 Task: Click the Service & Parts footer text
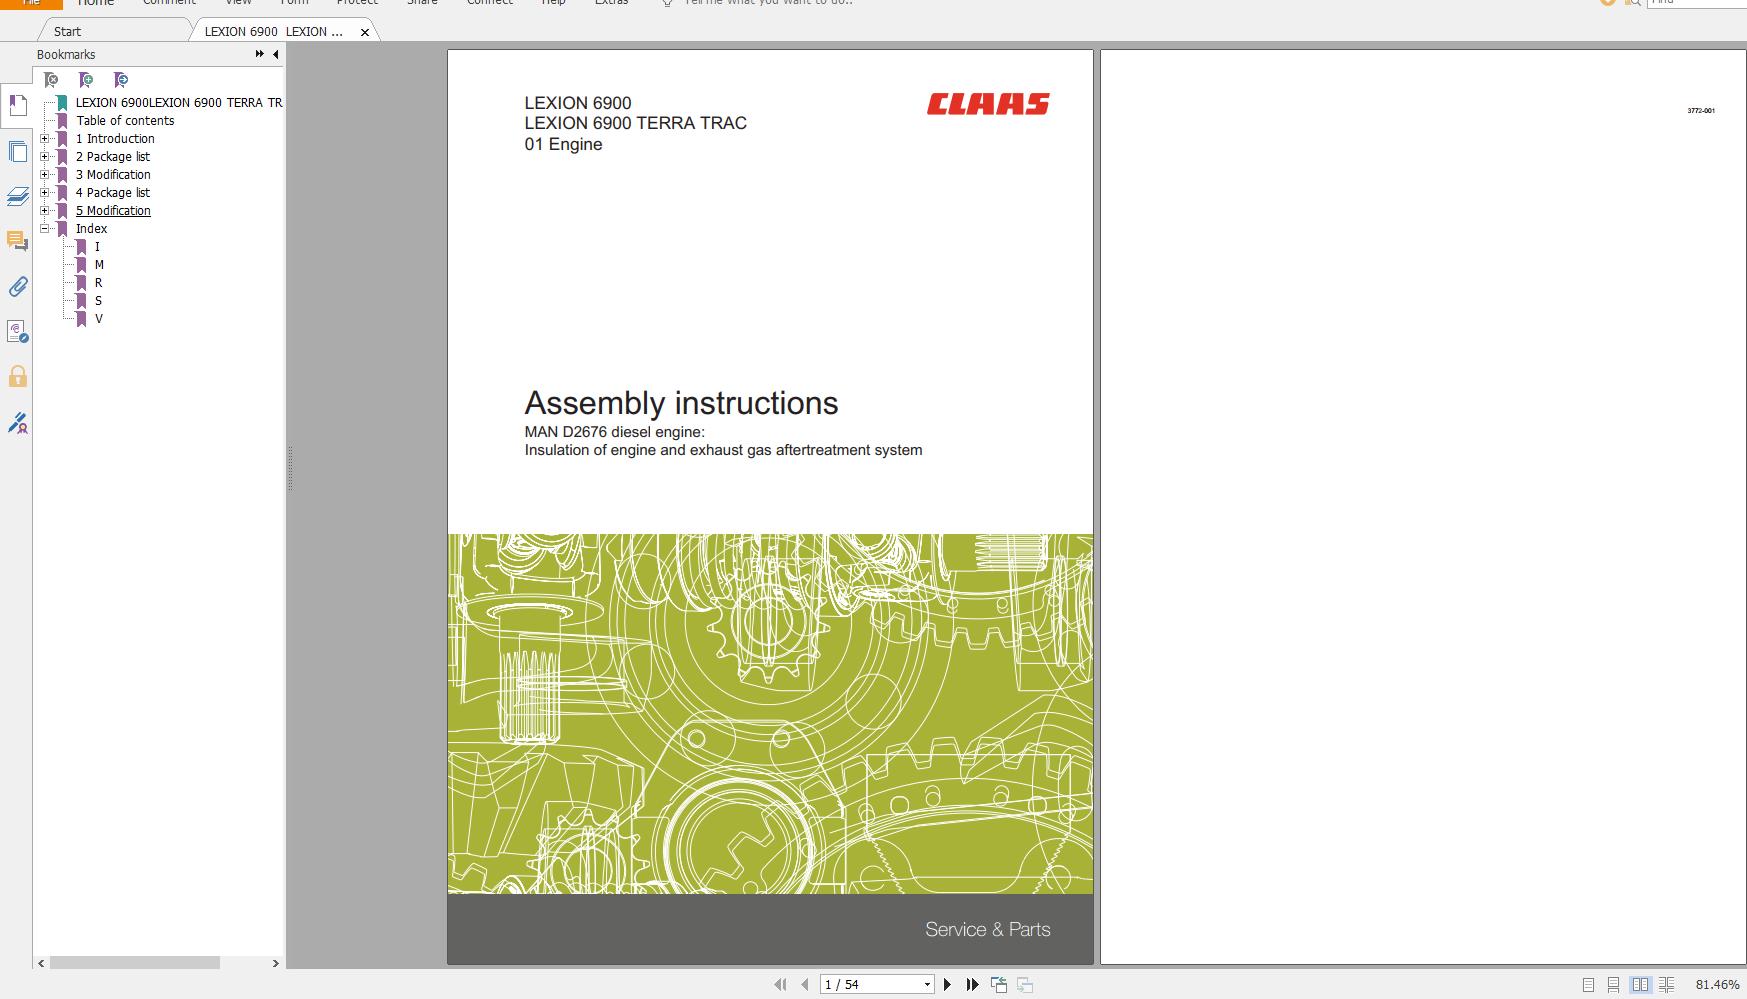click(x=988, y=929)
